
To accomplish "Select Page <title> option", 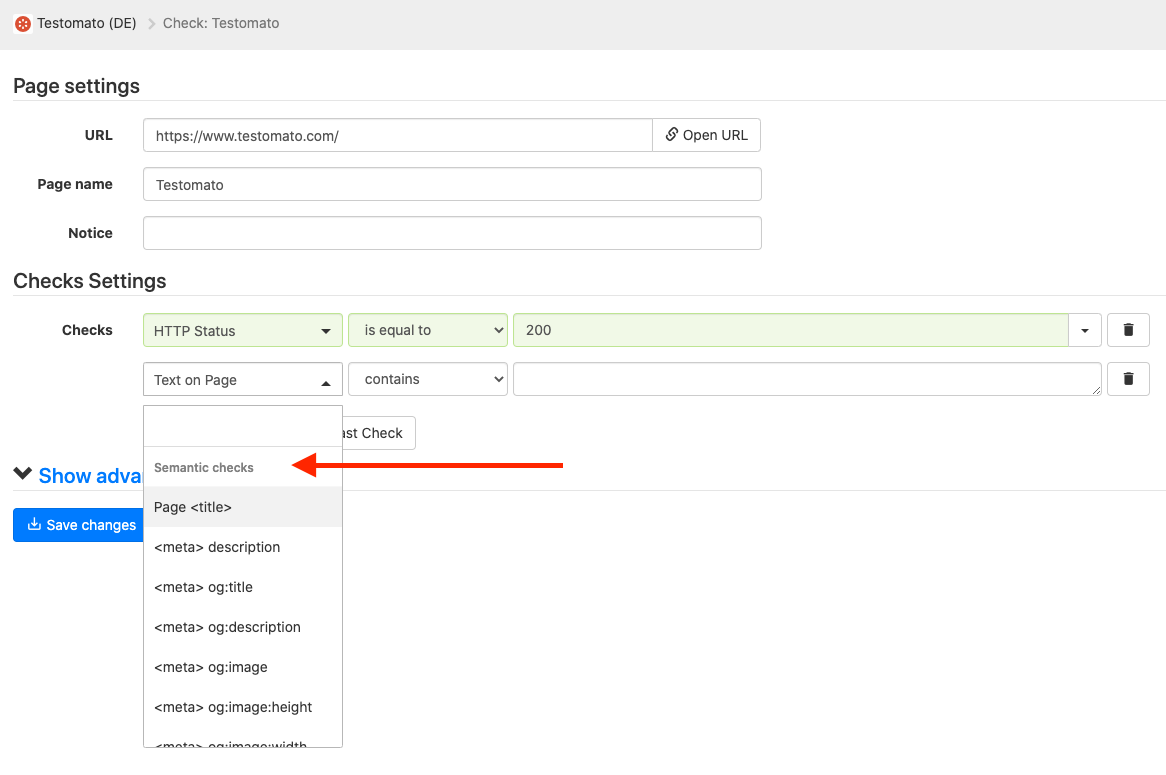I will (x=242, y=507).
